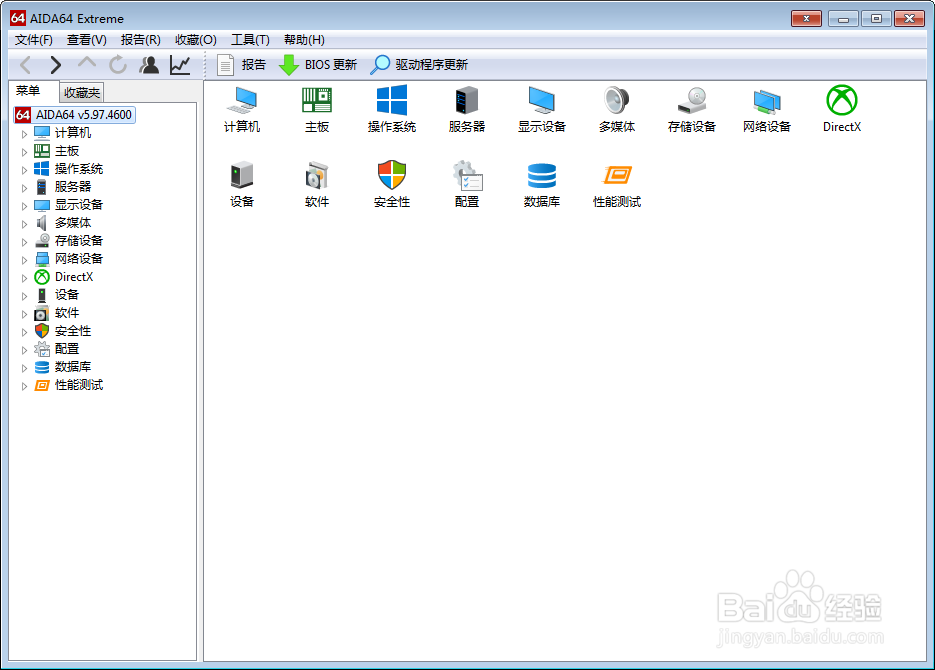Click the BIOS 更新 toolbar button

318,64
